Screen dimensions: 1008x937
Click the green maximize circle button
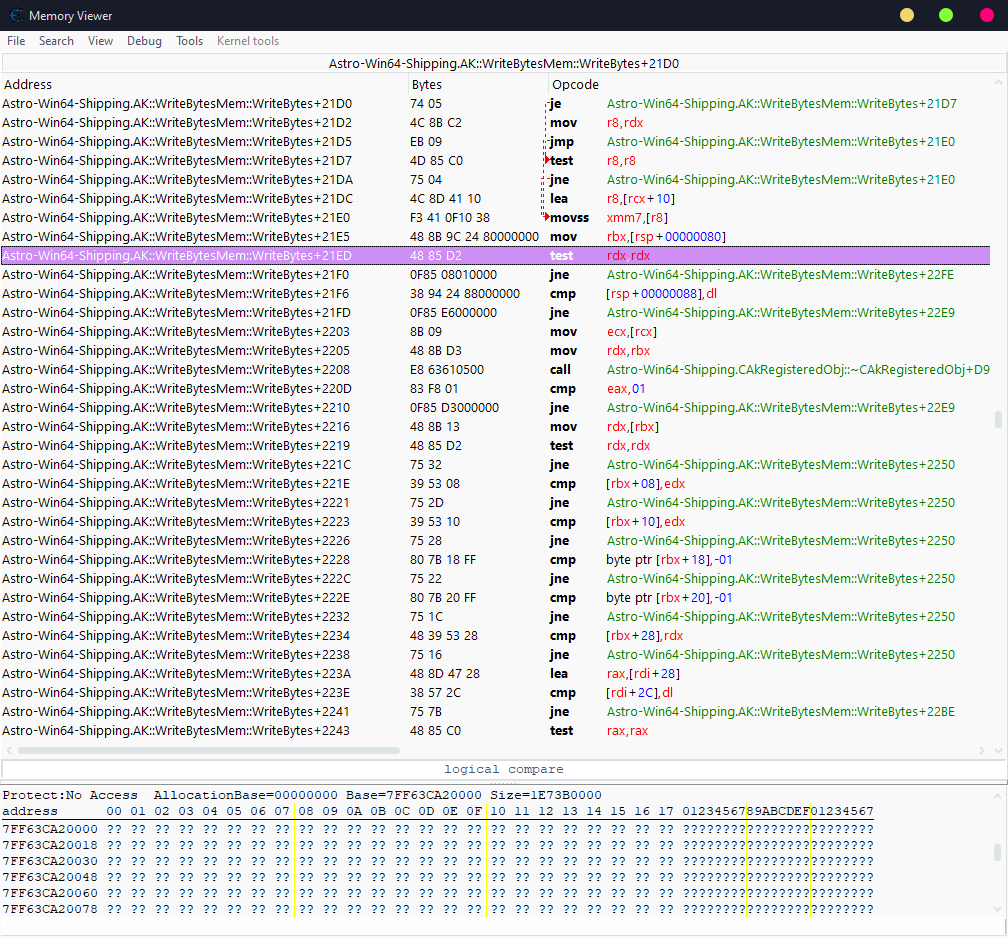coord(946,15)
